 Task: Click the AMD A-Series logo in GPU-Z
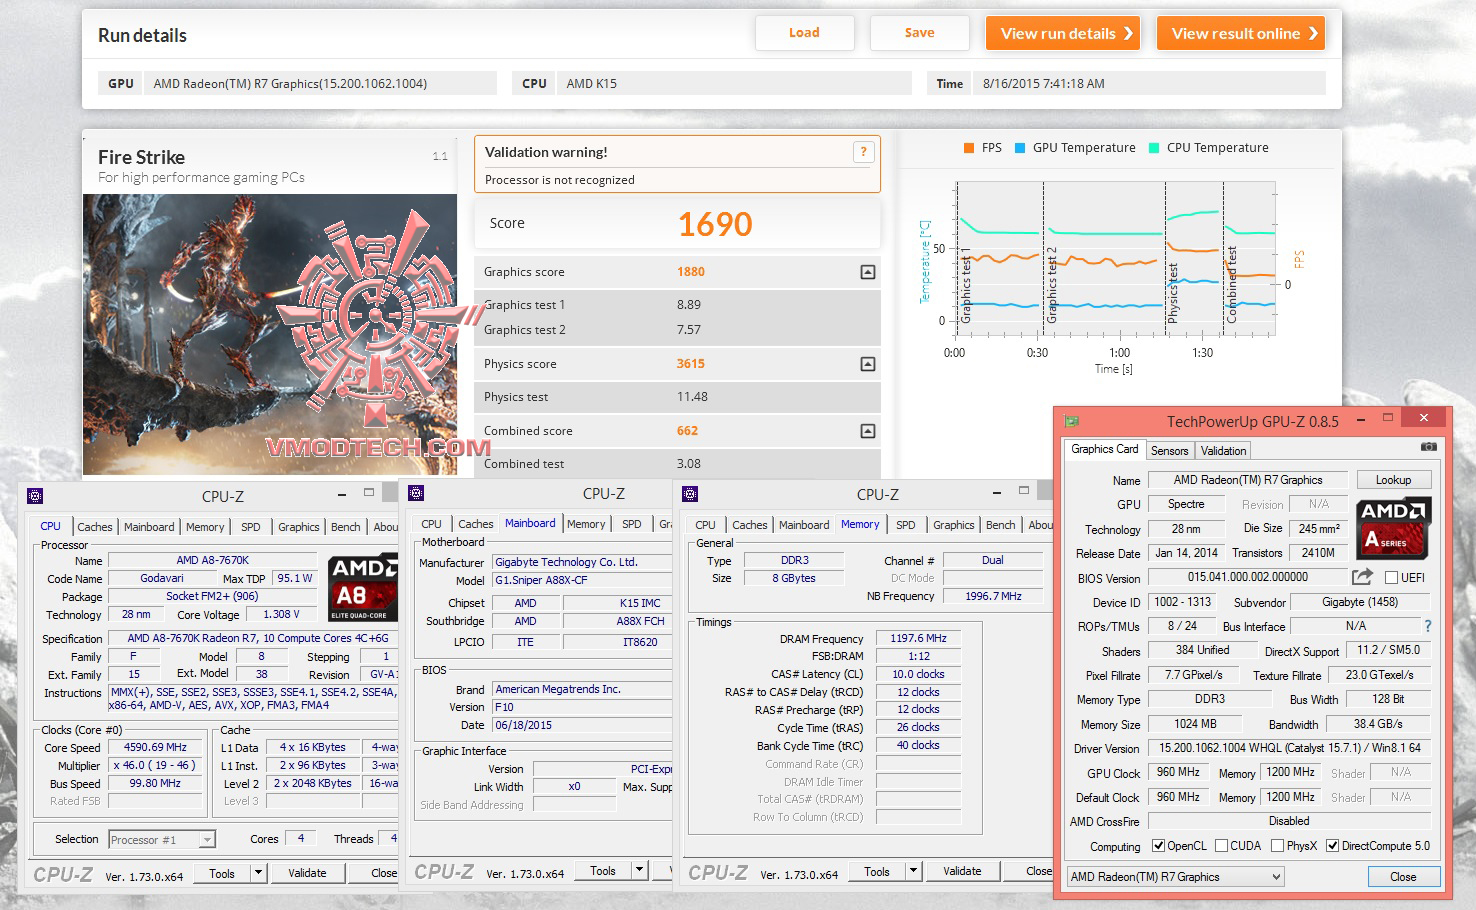pos(1394,527)
